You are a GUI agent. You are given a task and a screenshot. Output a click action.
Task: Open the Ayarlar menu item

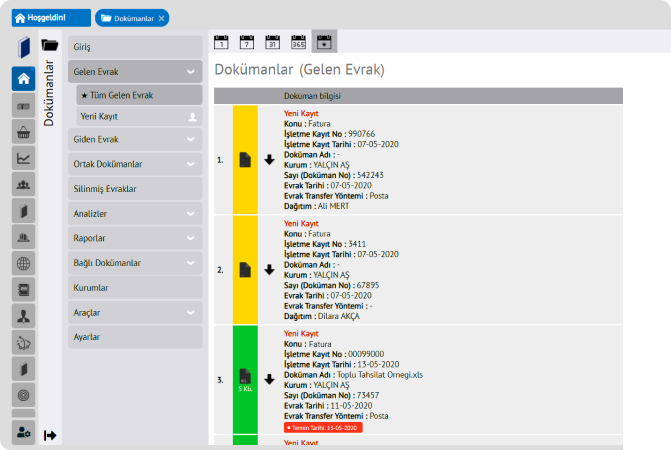tap(135, 337)
